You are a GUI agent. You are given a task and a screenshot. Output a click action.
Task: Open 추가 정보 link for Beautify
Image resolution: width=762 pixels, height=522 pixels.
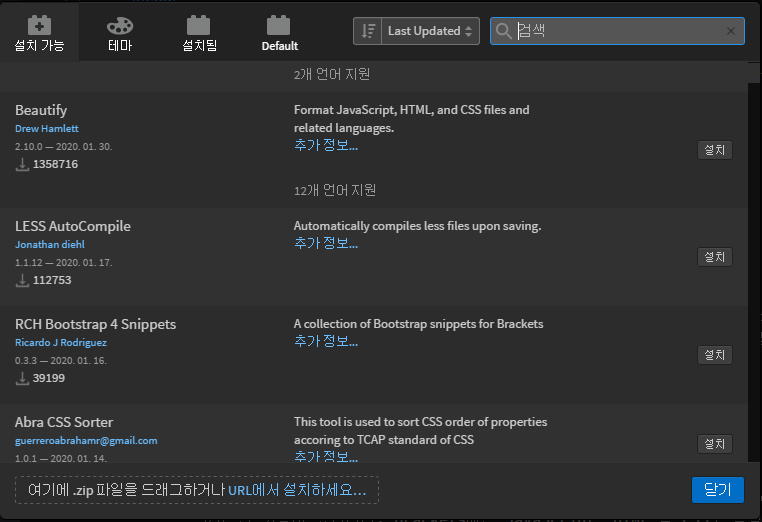coord(326,145)
